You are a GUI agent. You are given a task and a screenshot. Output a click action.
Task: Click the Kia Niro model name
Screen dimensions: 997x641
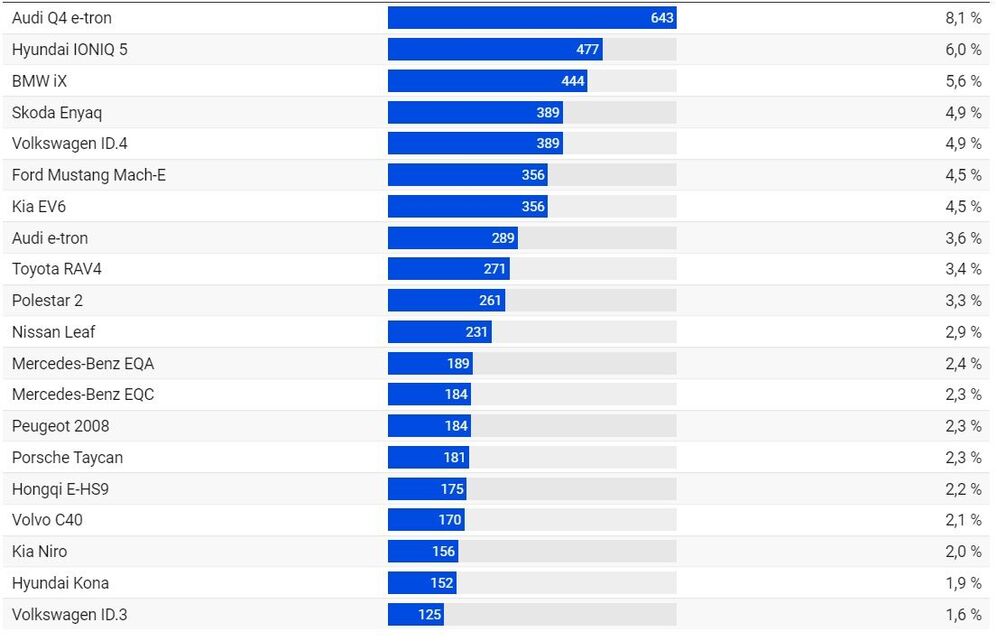[40, 551]
